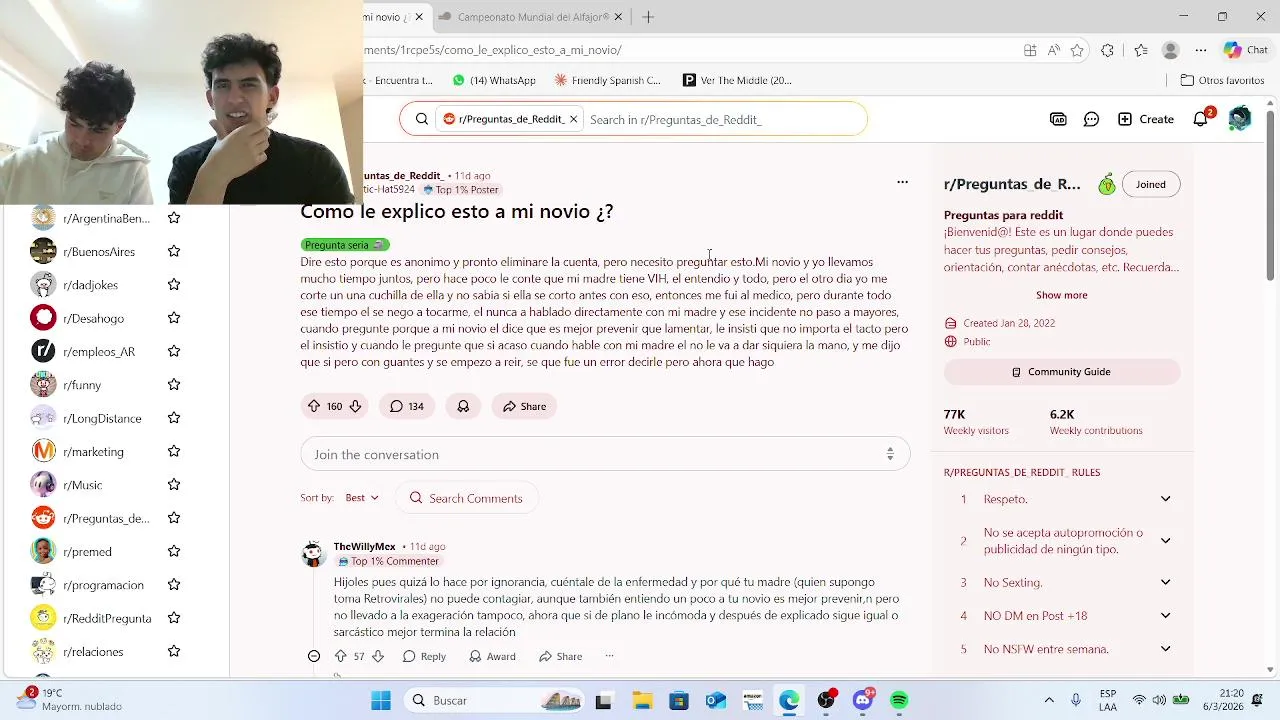The height and width of the screenshot is (720, 1280).
Task: Open the post overflow three-dot menu
Action: (x=902, y=182)
